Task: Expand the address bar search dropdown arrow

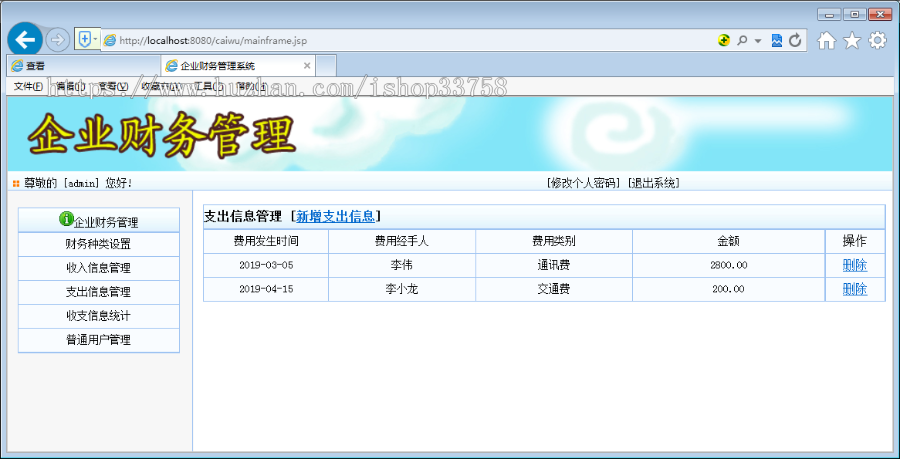Action: click(x=758, y=41)
